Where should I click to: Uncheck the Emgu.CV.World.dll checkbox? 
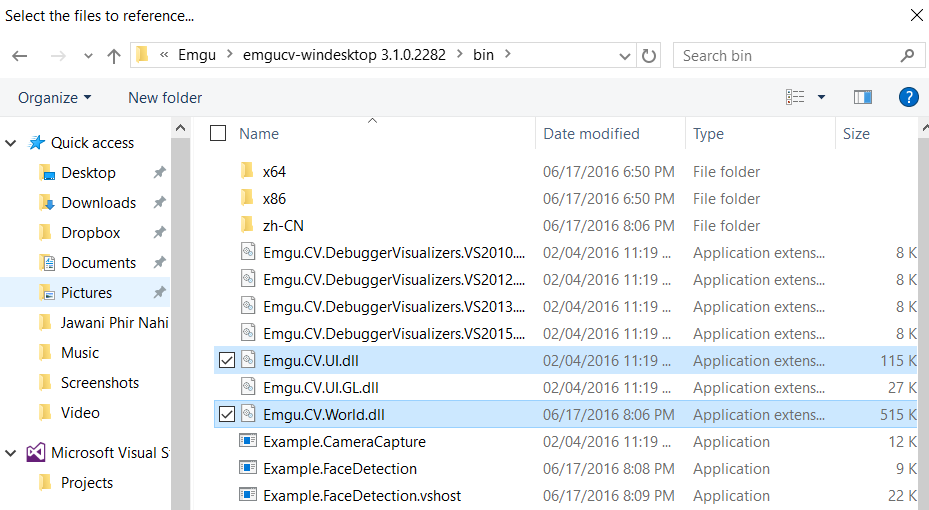227,414
